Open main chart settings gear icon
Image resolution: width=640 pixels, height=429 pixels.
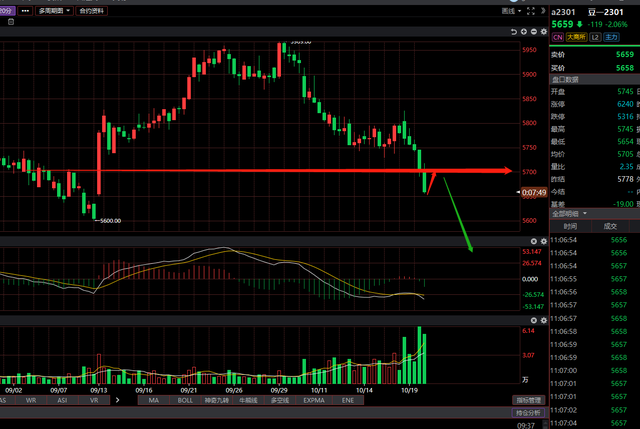click(544, 31)
